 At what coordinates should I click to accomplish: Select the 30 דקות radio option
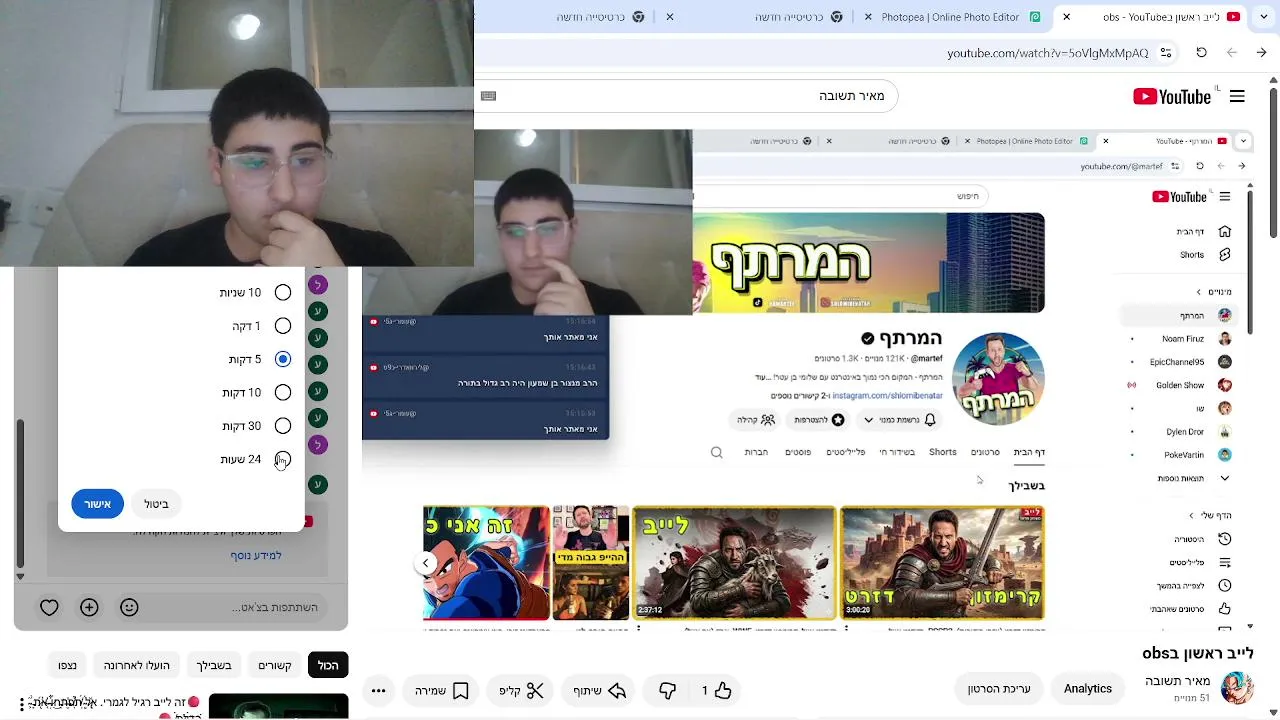click(x=283, y=426)
